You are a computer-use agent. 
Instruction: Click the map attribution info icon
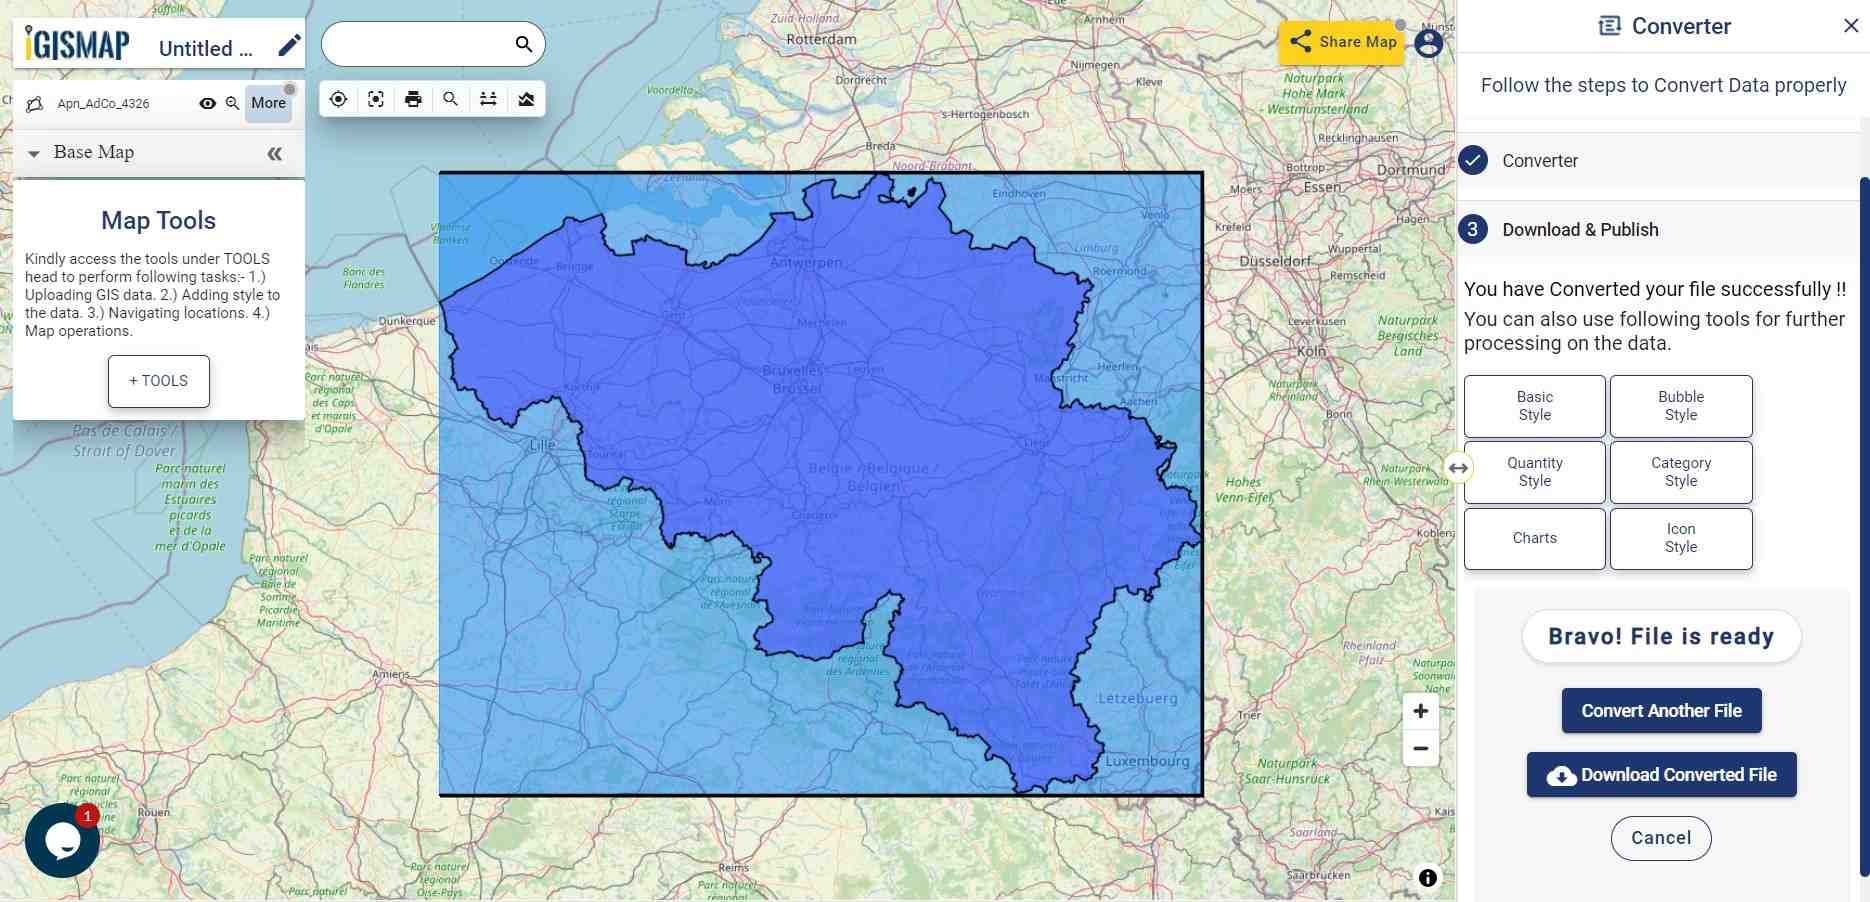pos(1428,878)
